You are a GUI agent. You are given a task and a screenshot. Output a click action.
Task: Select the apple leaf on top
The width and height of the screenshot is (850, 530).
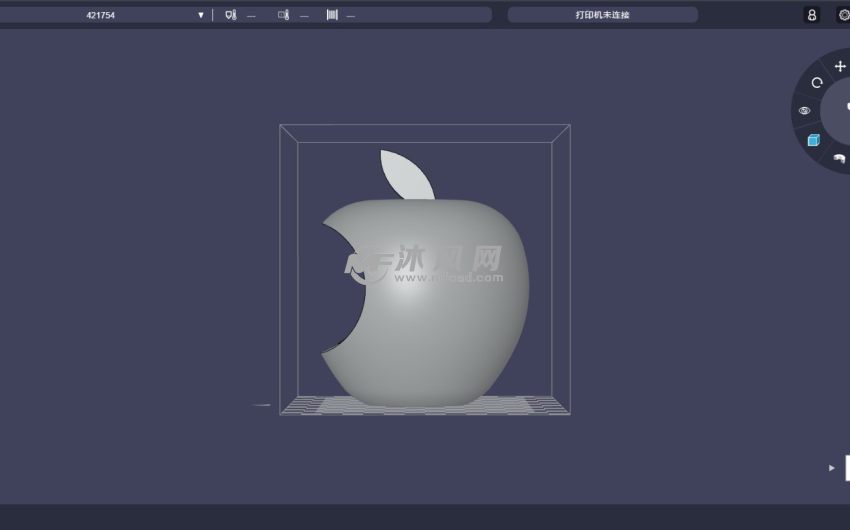405,174
